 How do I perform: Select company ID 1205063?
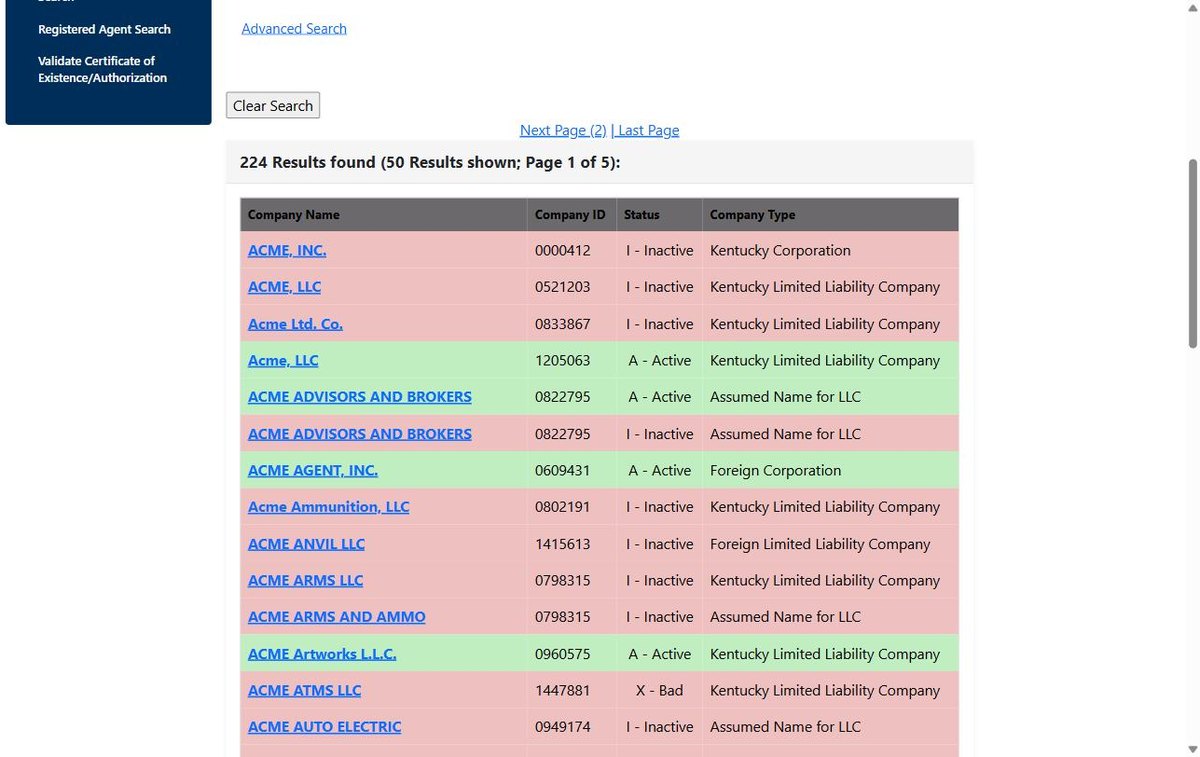click(x=563, y=360)
